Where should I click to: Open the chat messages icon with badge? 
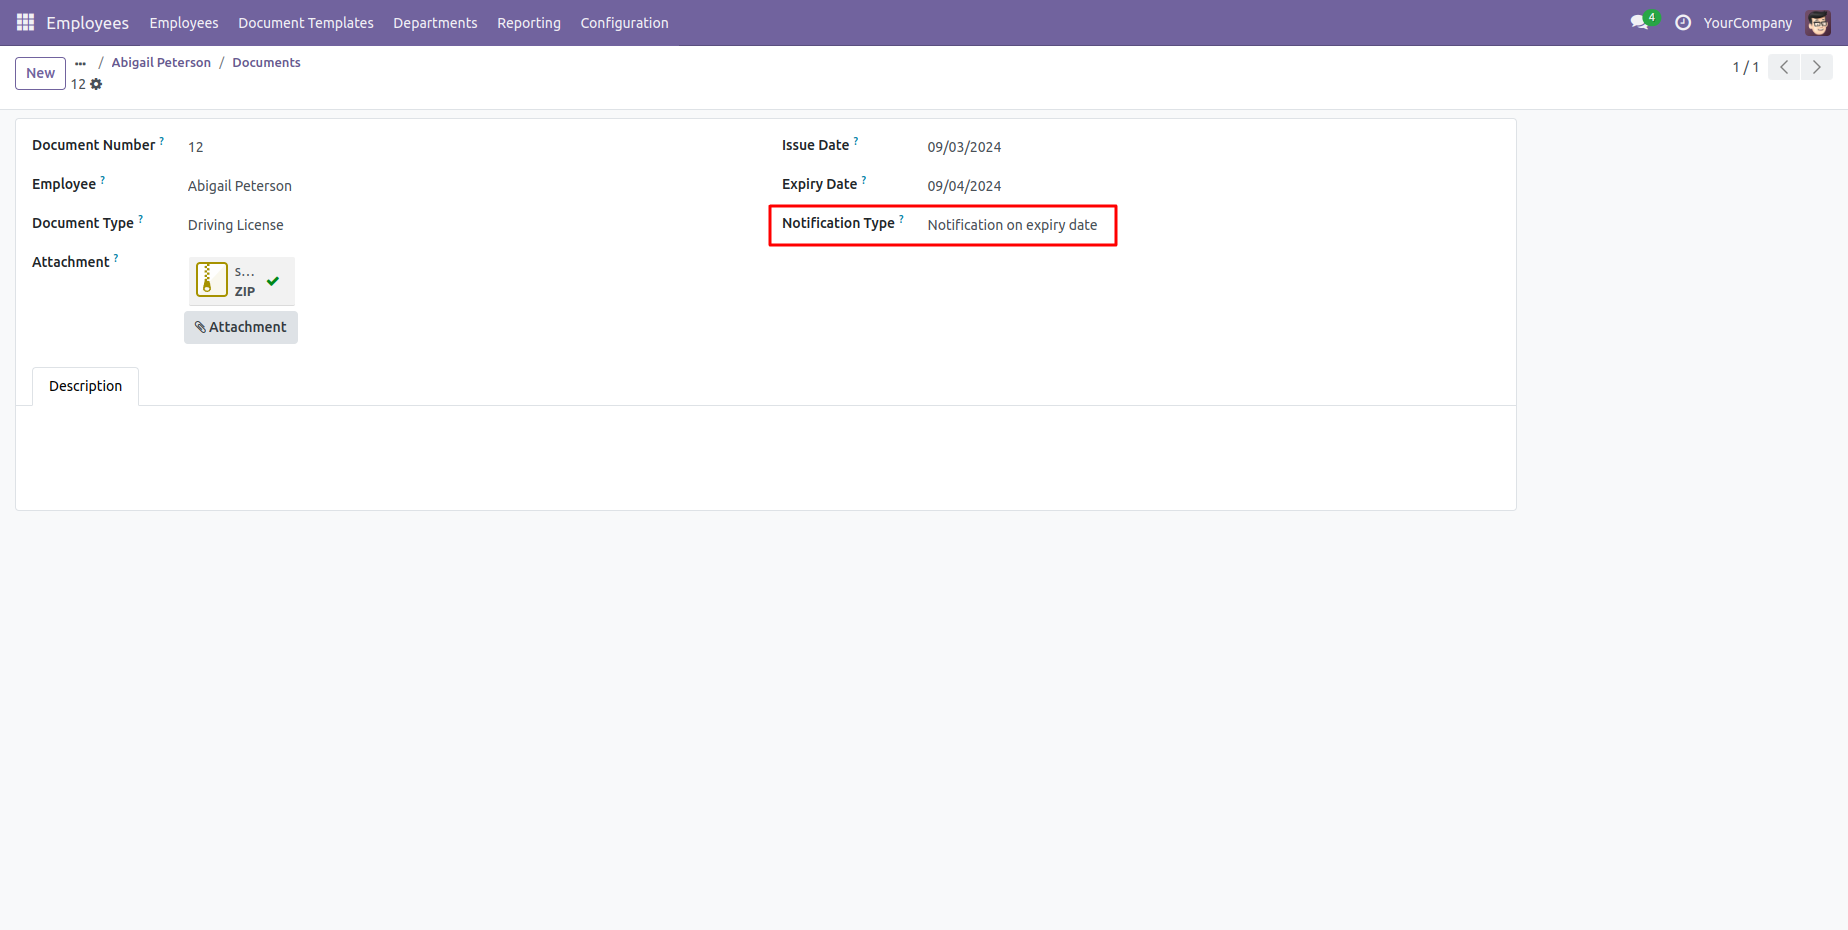pyautogui.click(x=1639, y=22)
